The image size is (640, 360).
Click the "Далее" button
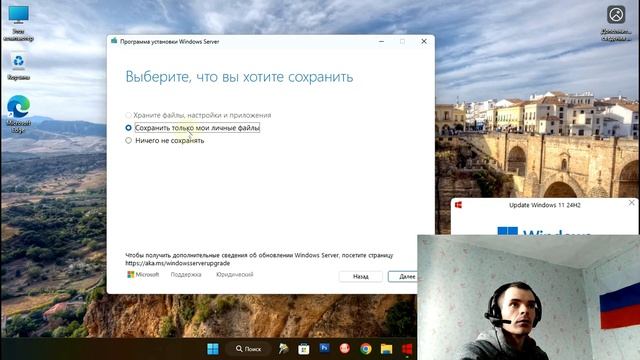403,277
